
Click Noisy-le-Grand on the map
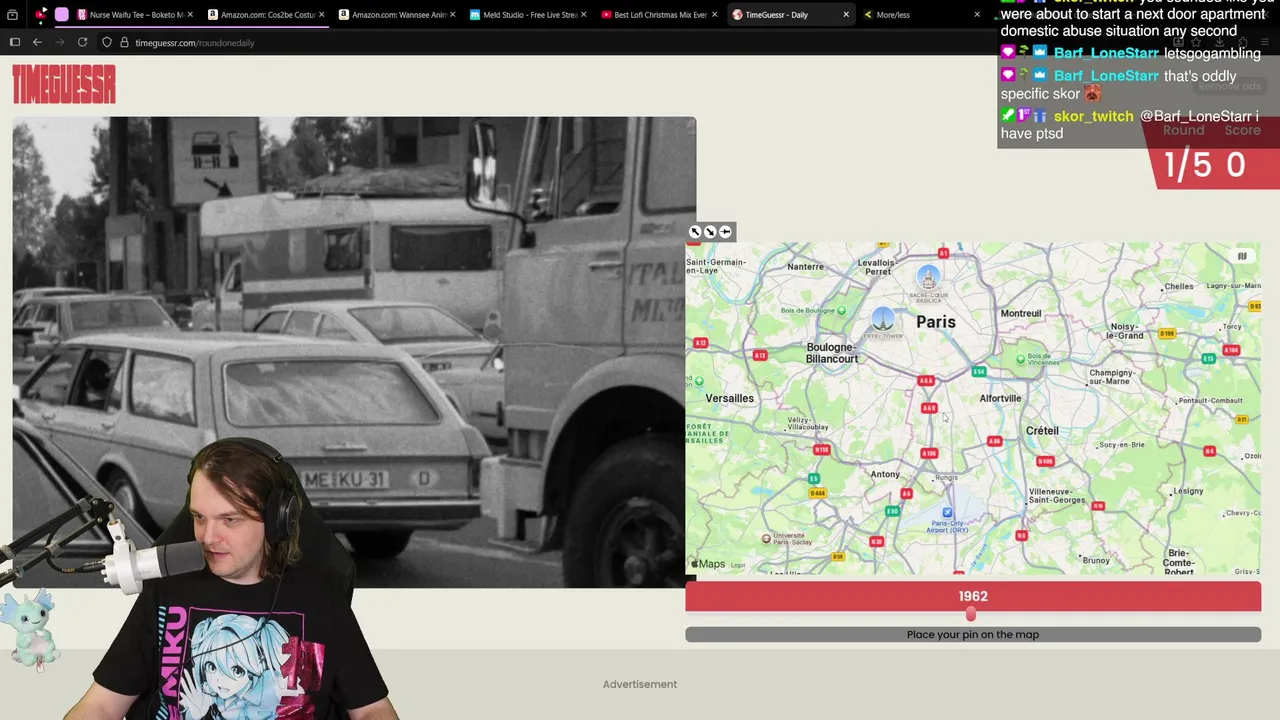click(1125, 331)
